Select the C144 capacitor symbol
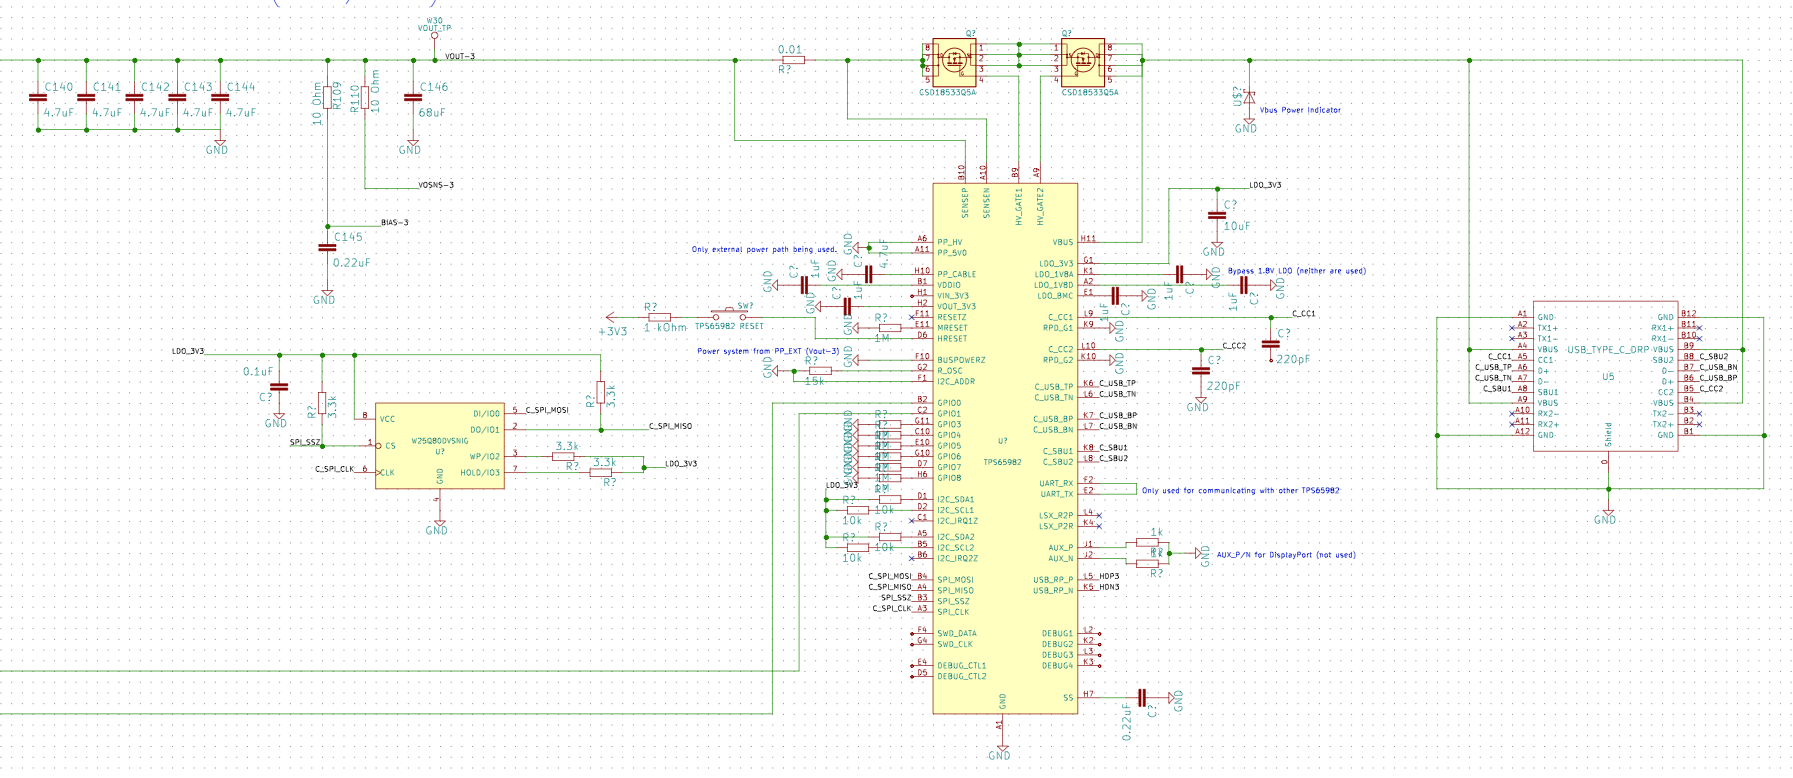 (220, 98)
